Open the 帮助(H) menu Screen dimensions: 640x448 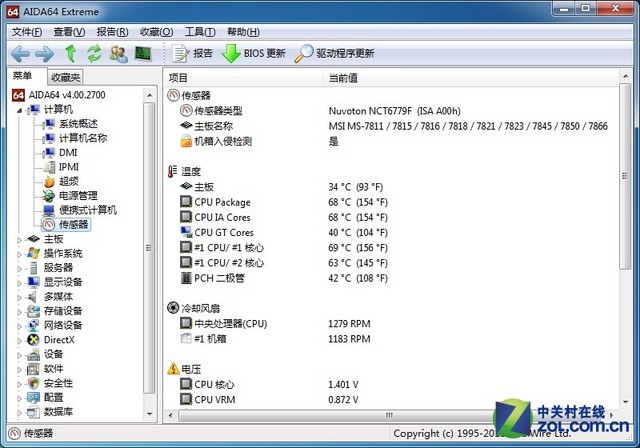click(x=243, y=32)
